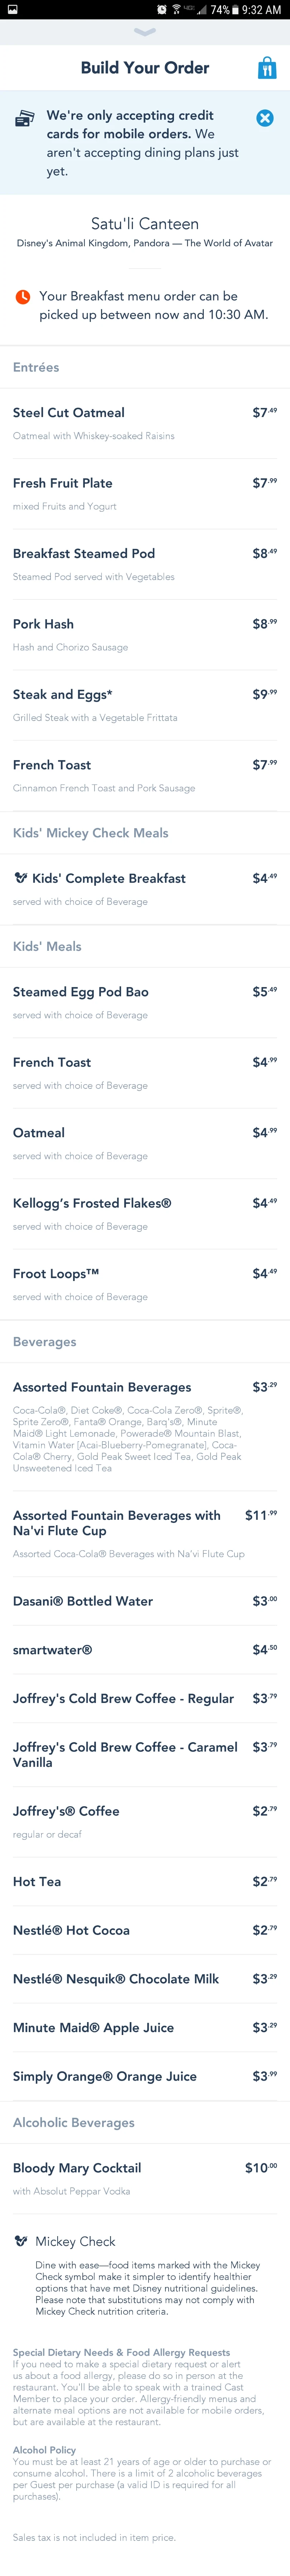Select Nestlé Hot Cocoa beverage
Screen dimensions: 290x2576
[145, 1930]
